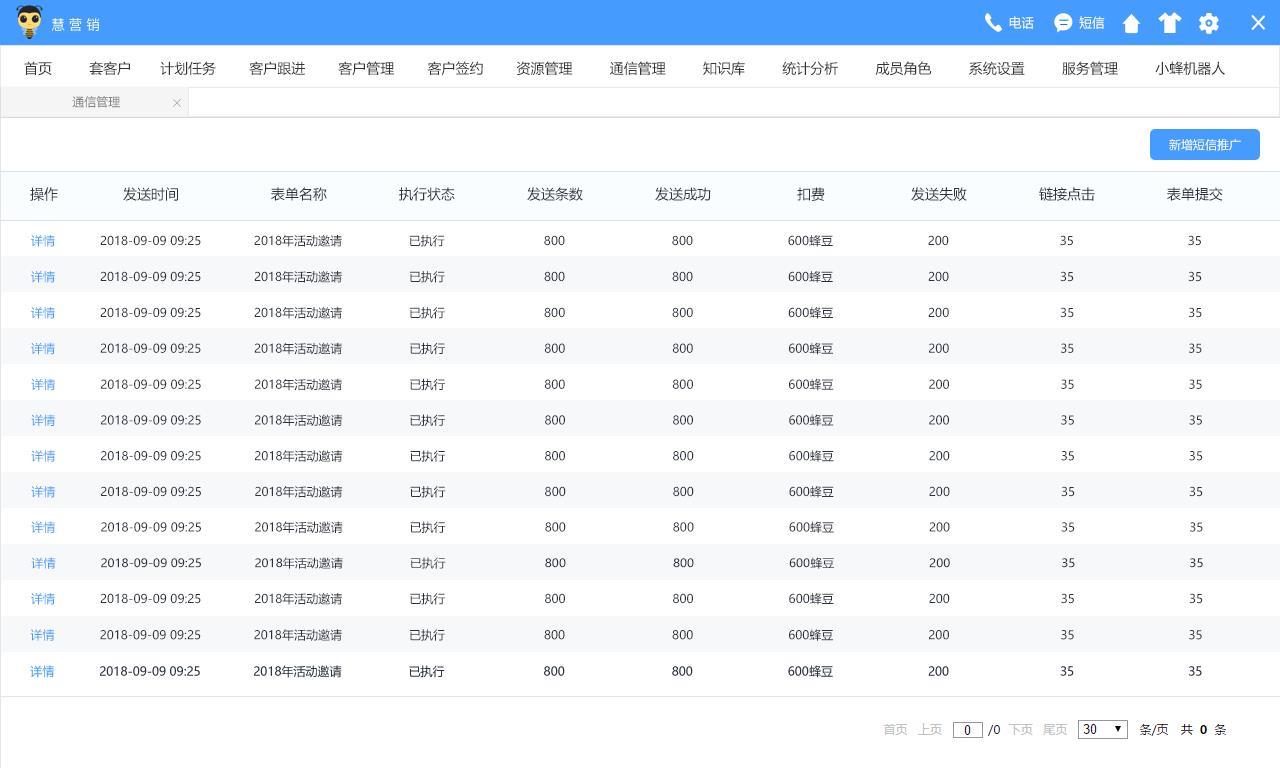Click the 条/页 label

1154,729
